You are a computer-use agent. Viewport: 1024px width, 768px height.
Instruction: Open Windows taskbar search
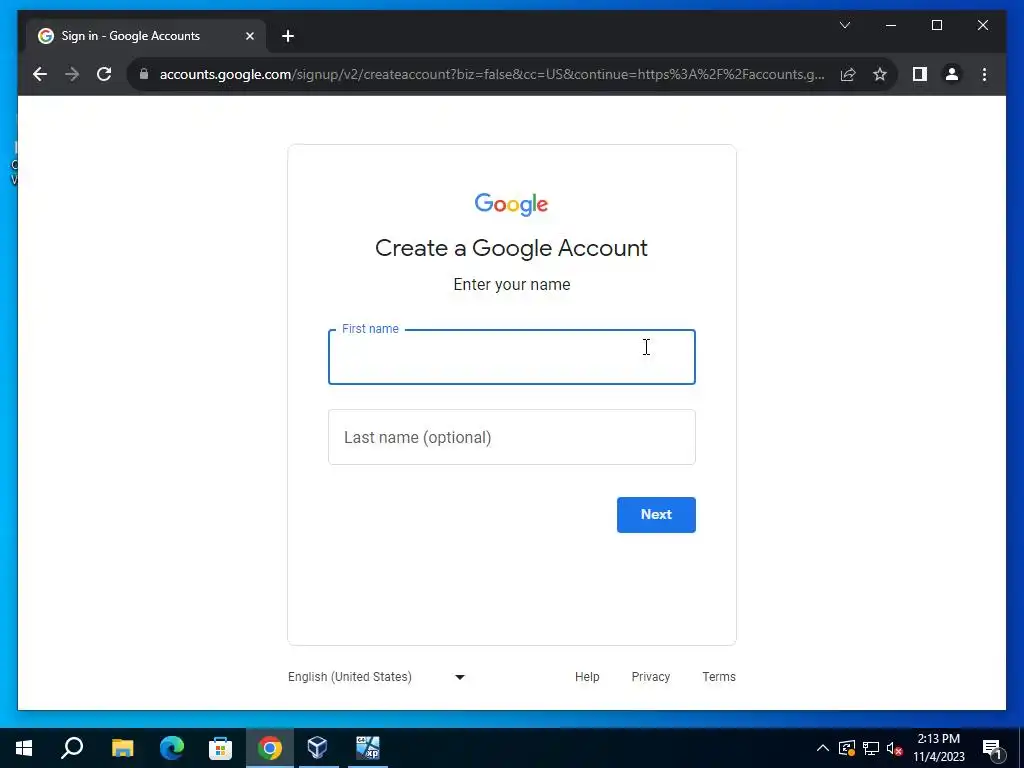click(72, 748)
